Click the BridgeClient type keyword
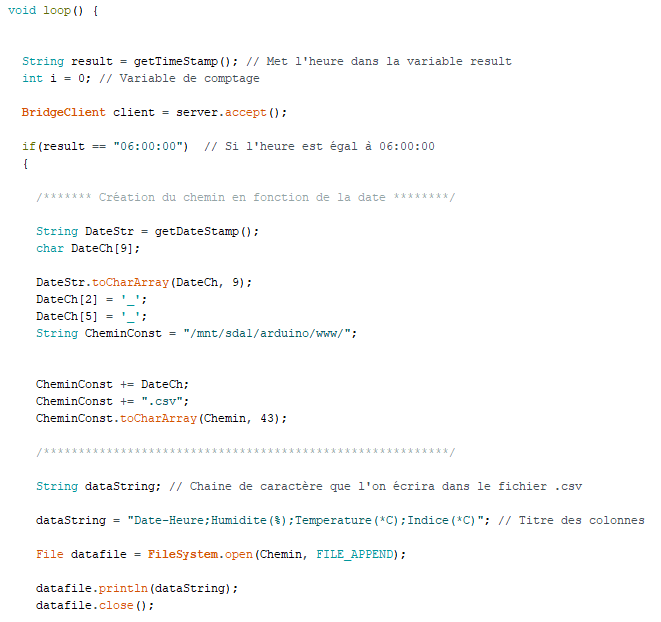Viewport: 661px width, 622px height. [63, 112]
